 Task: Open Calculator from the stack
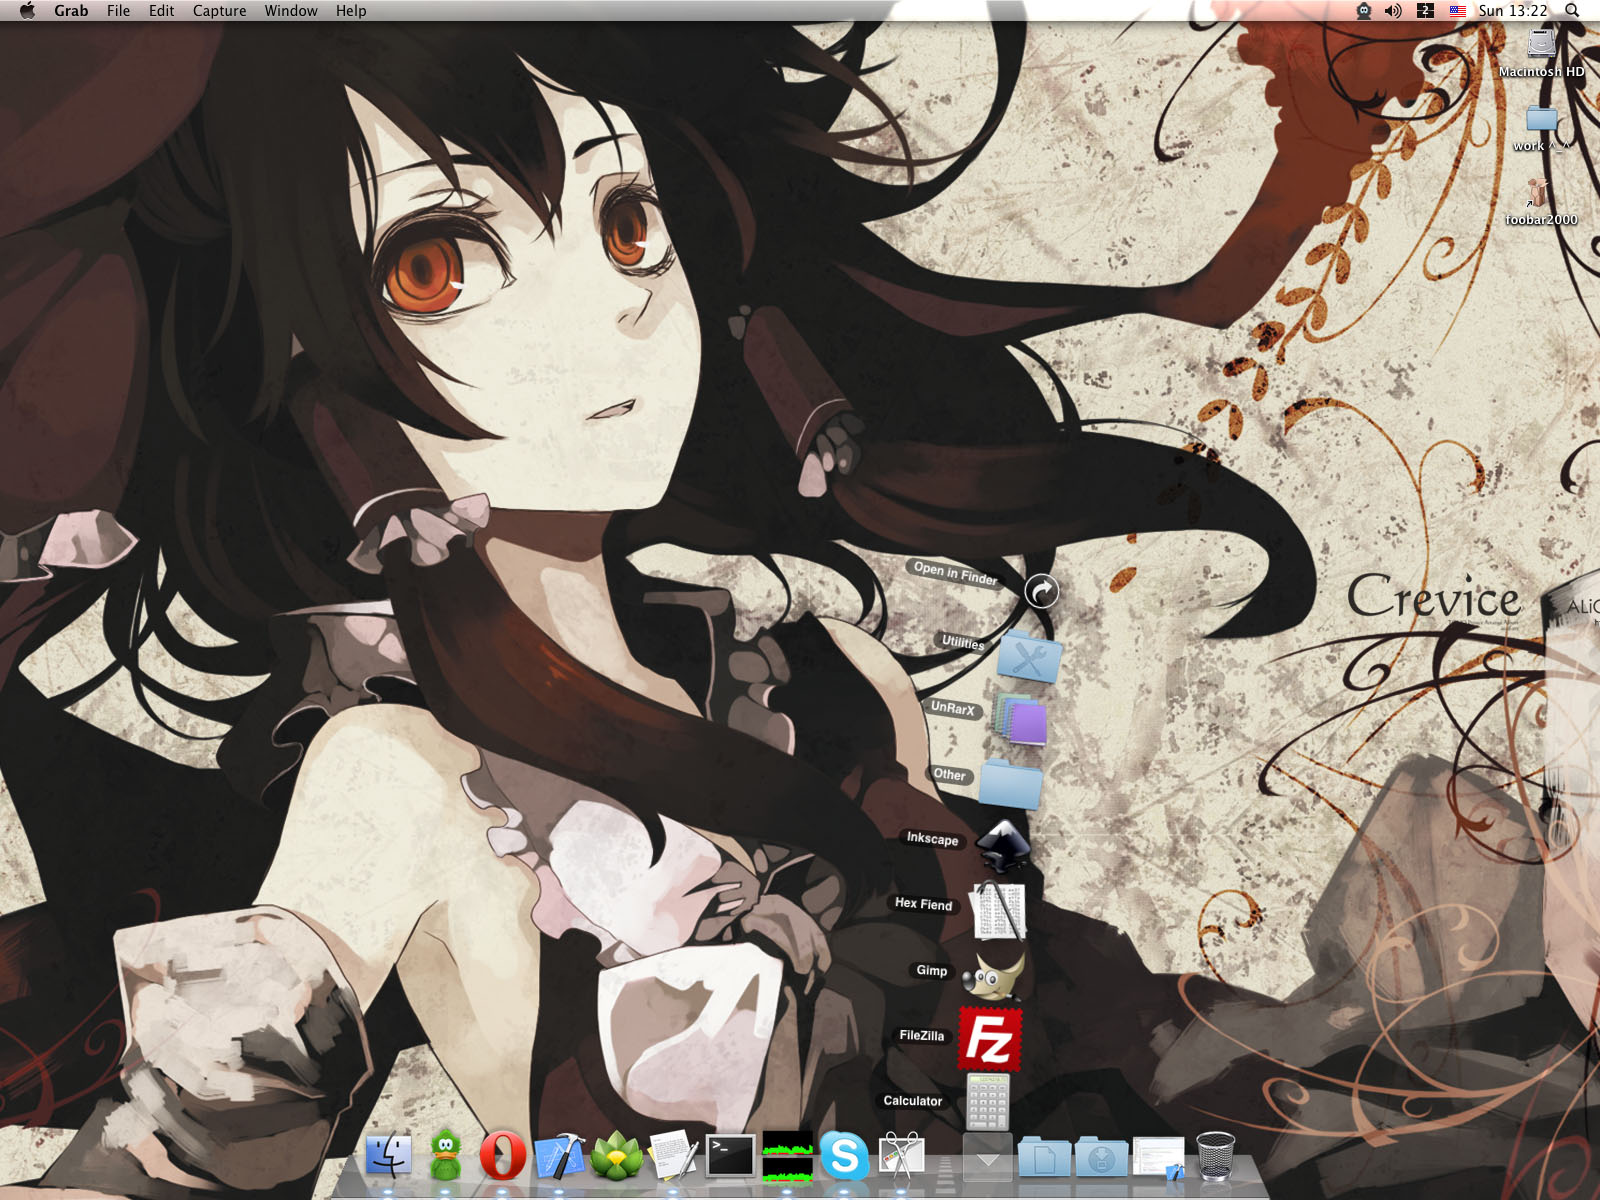coord(987,1101)
